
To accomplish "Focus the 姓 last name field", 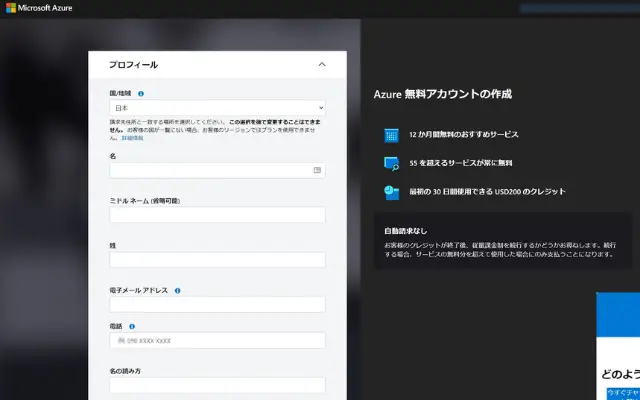I will point(217,260).
